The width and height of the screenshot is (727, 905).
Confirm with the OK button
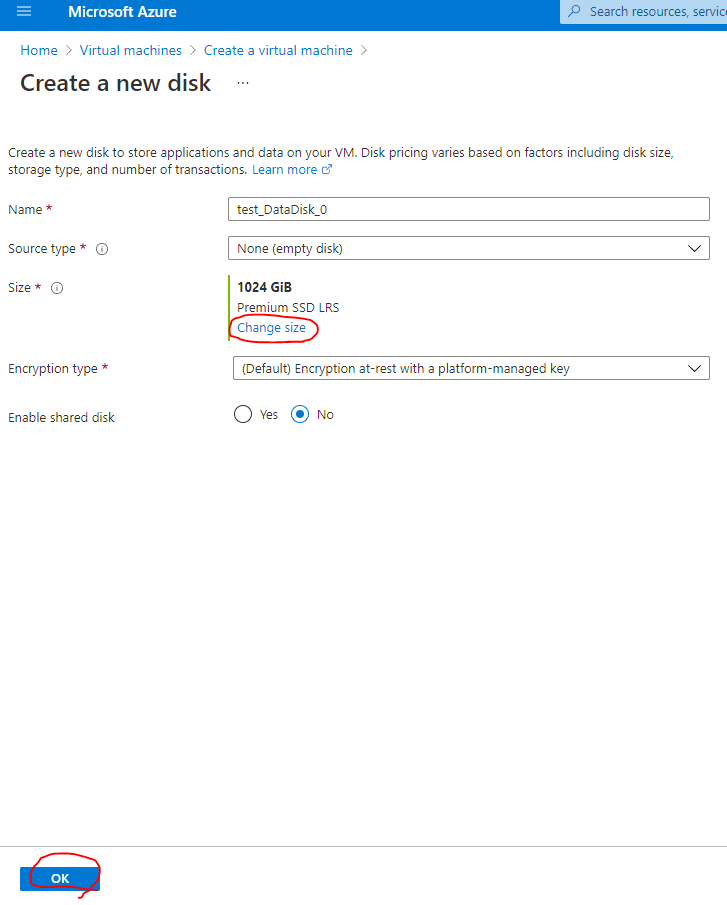60,878
